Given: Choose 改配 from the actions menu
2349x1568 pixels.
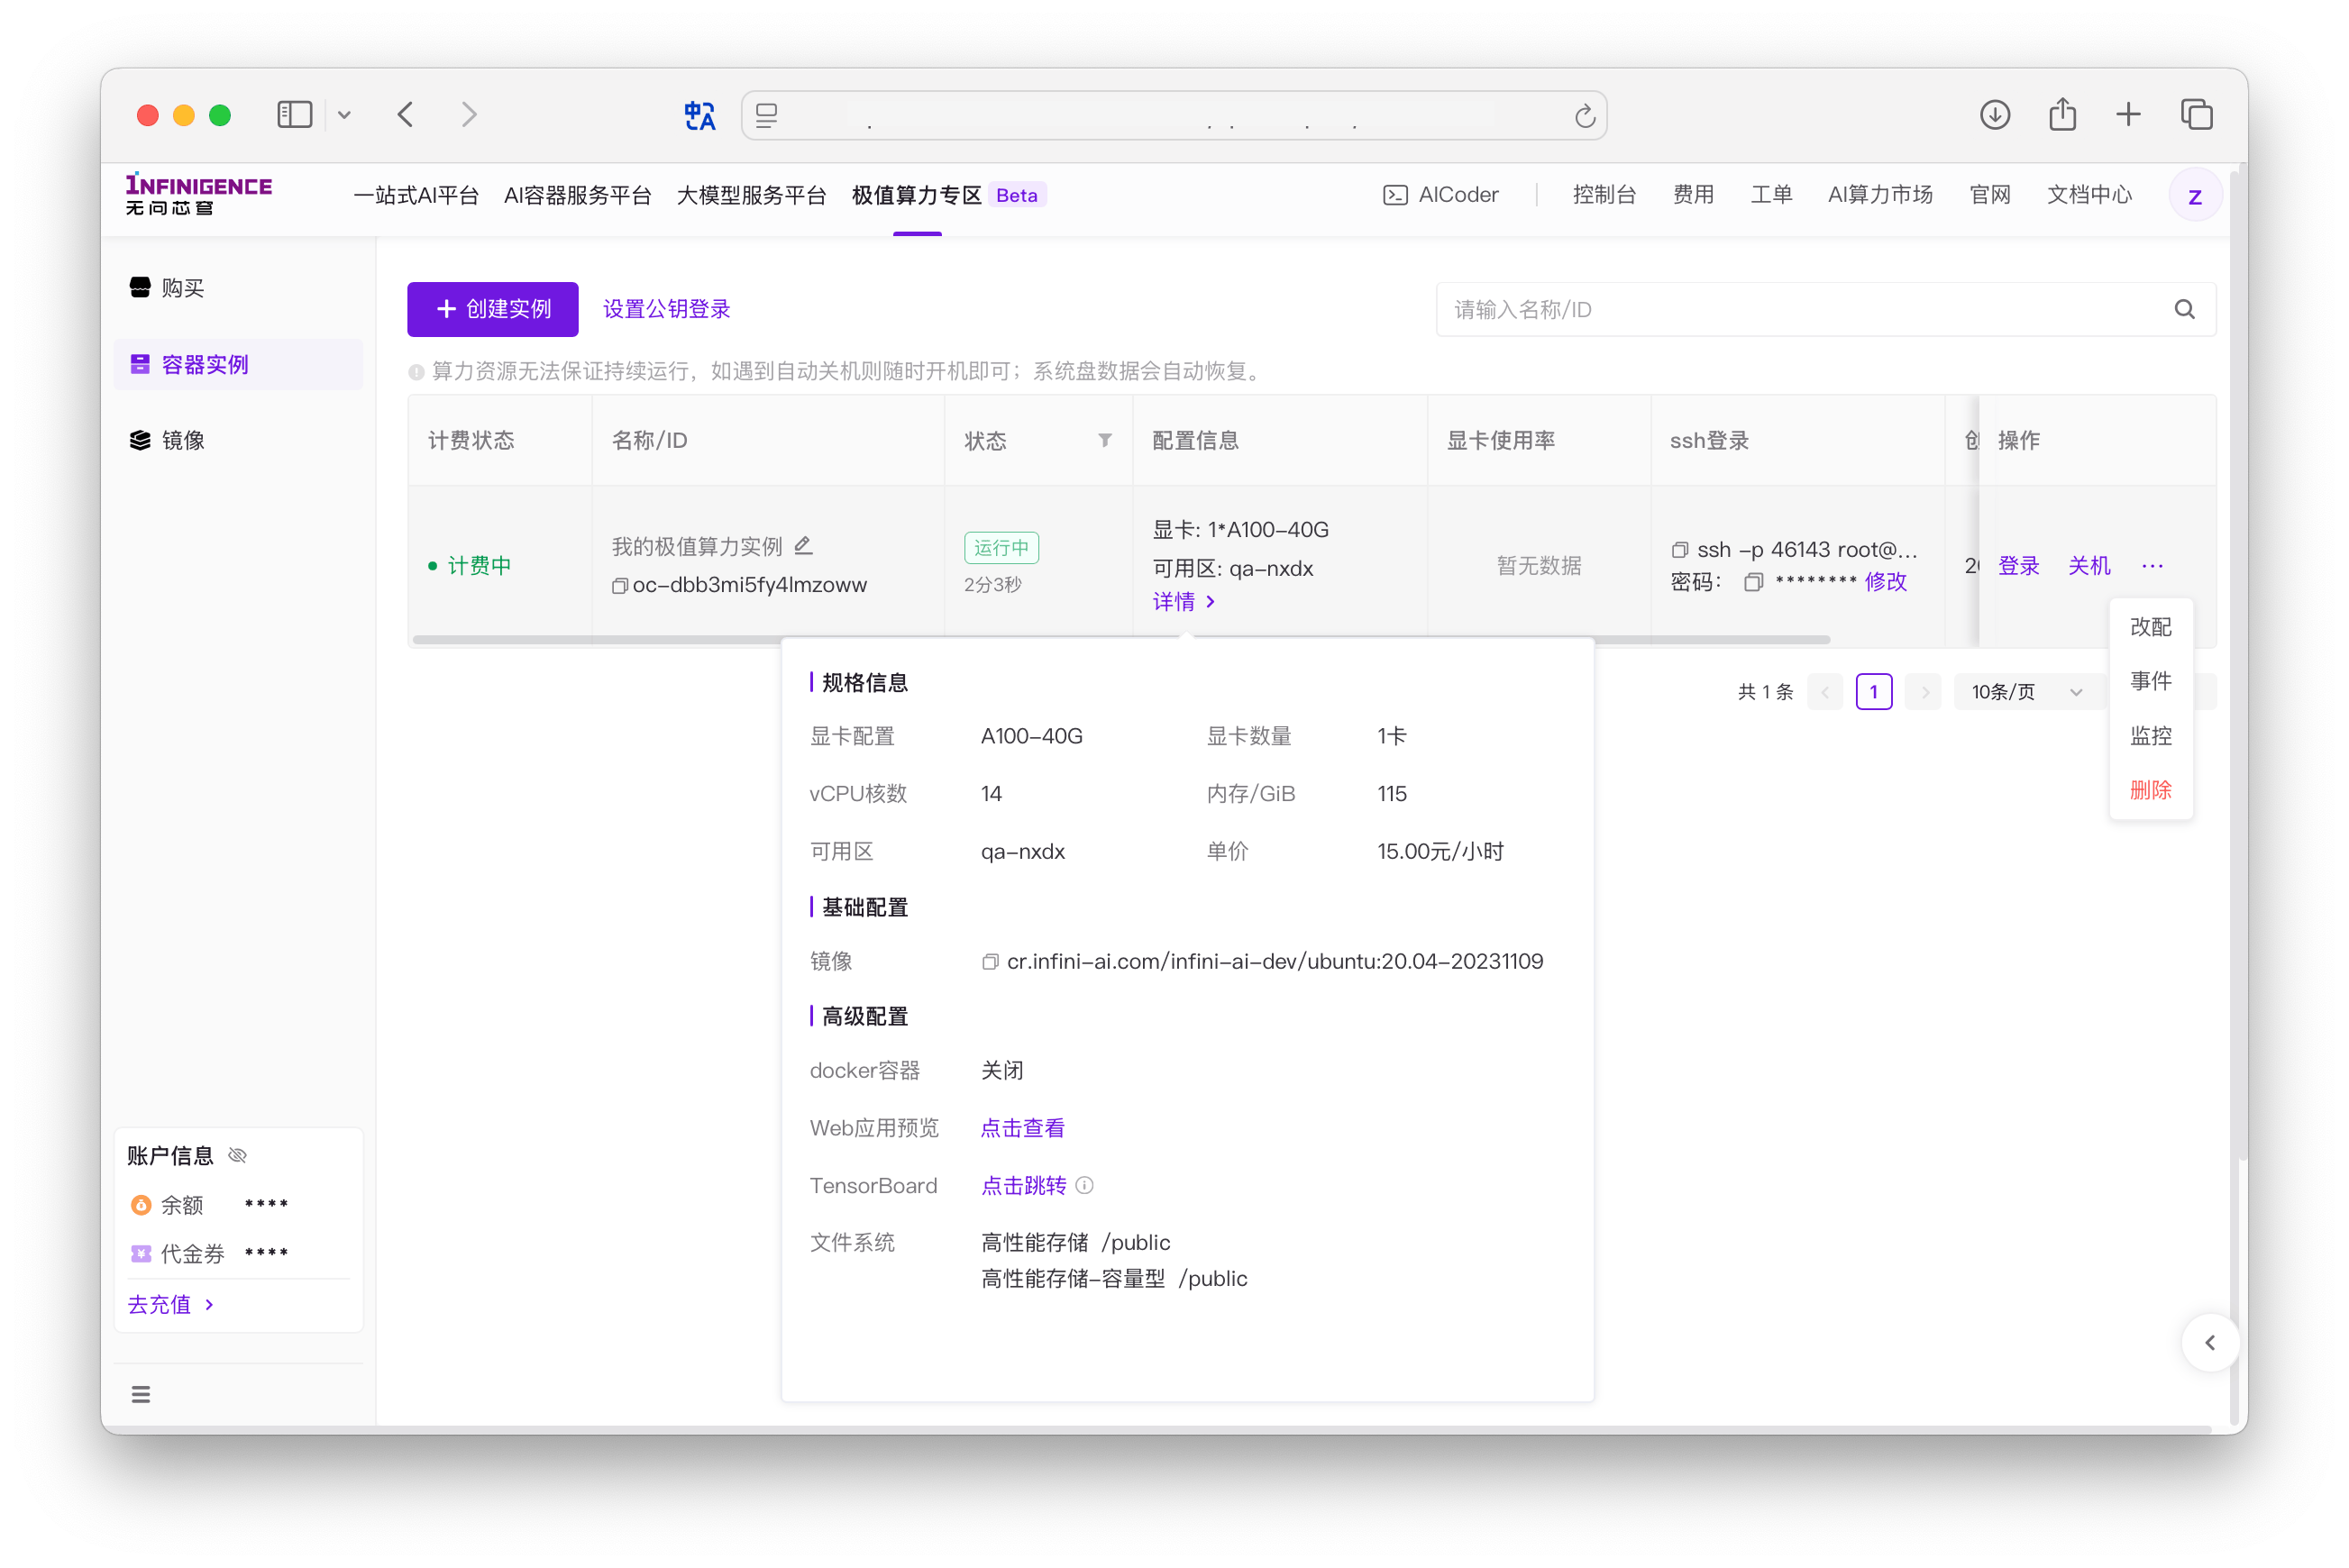Looking at the screenshot, I should [x=2150, y=627].
